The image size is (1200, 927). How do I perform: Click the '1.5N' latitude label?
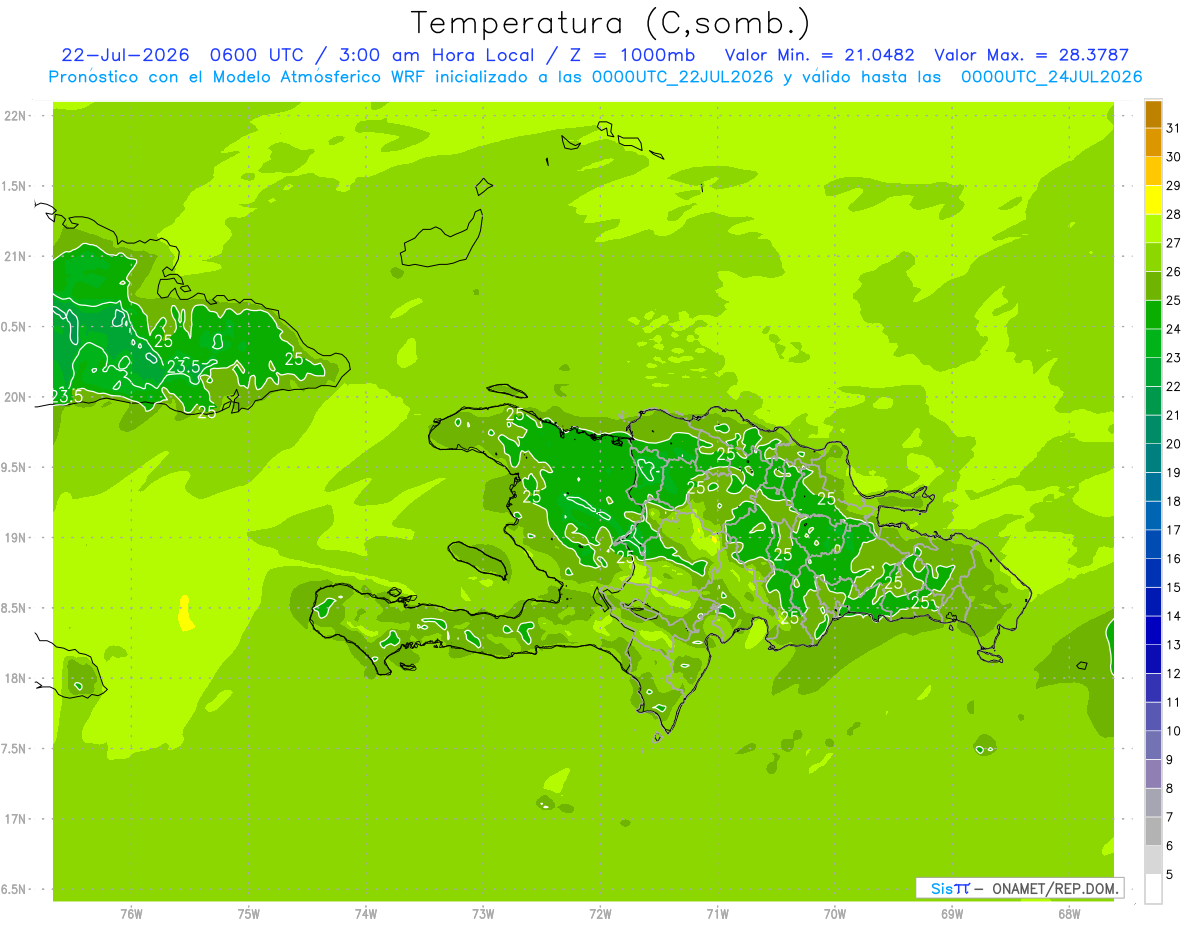[x=15, y=187]
